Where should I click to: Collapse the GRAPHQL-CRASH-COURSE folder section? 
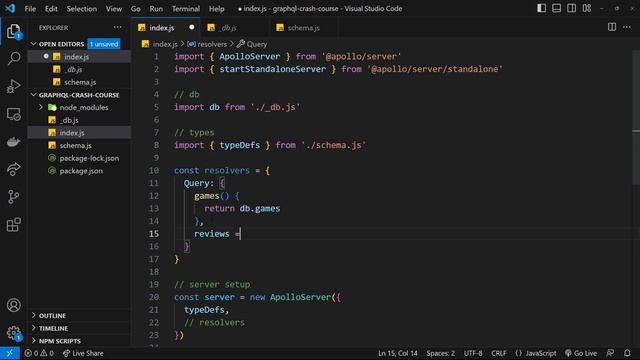point(33,95)
